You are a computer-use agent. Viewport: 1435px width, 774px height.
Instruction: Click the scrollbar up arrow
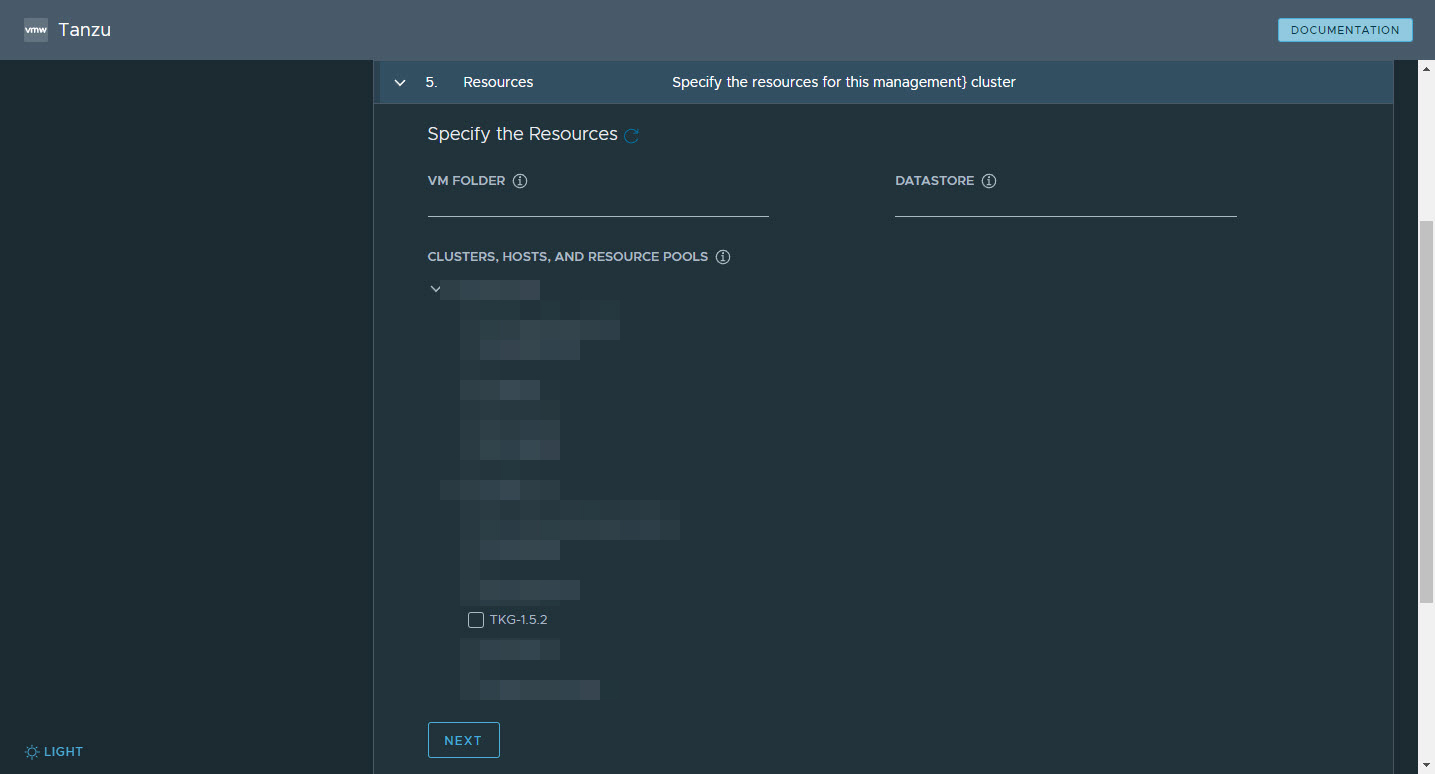pos(1427,68)
